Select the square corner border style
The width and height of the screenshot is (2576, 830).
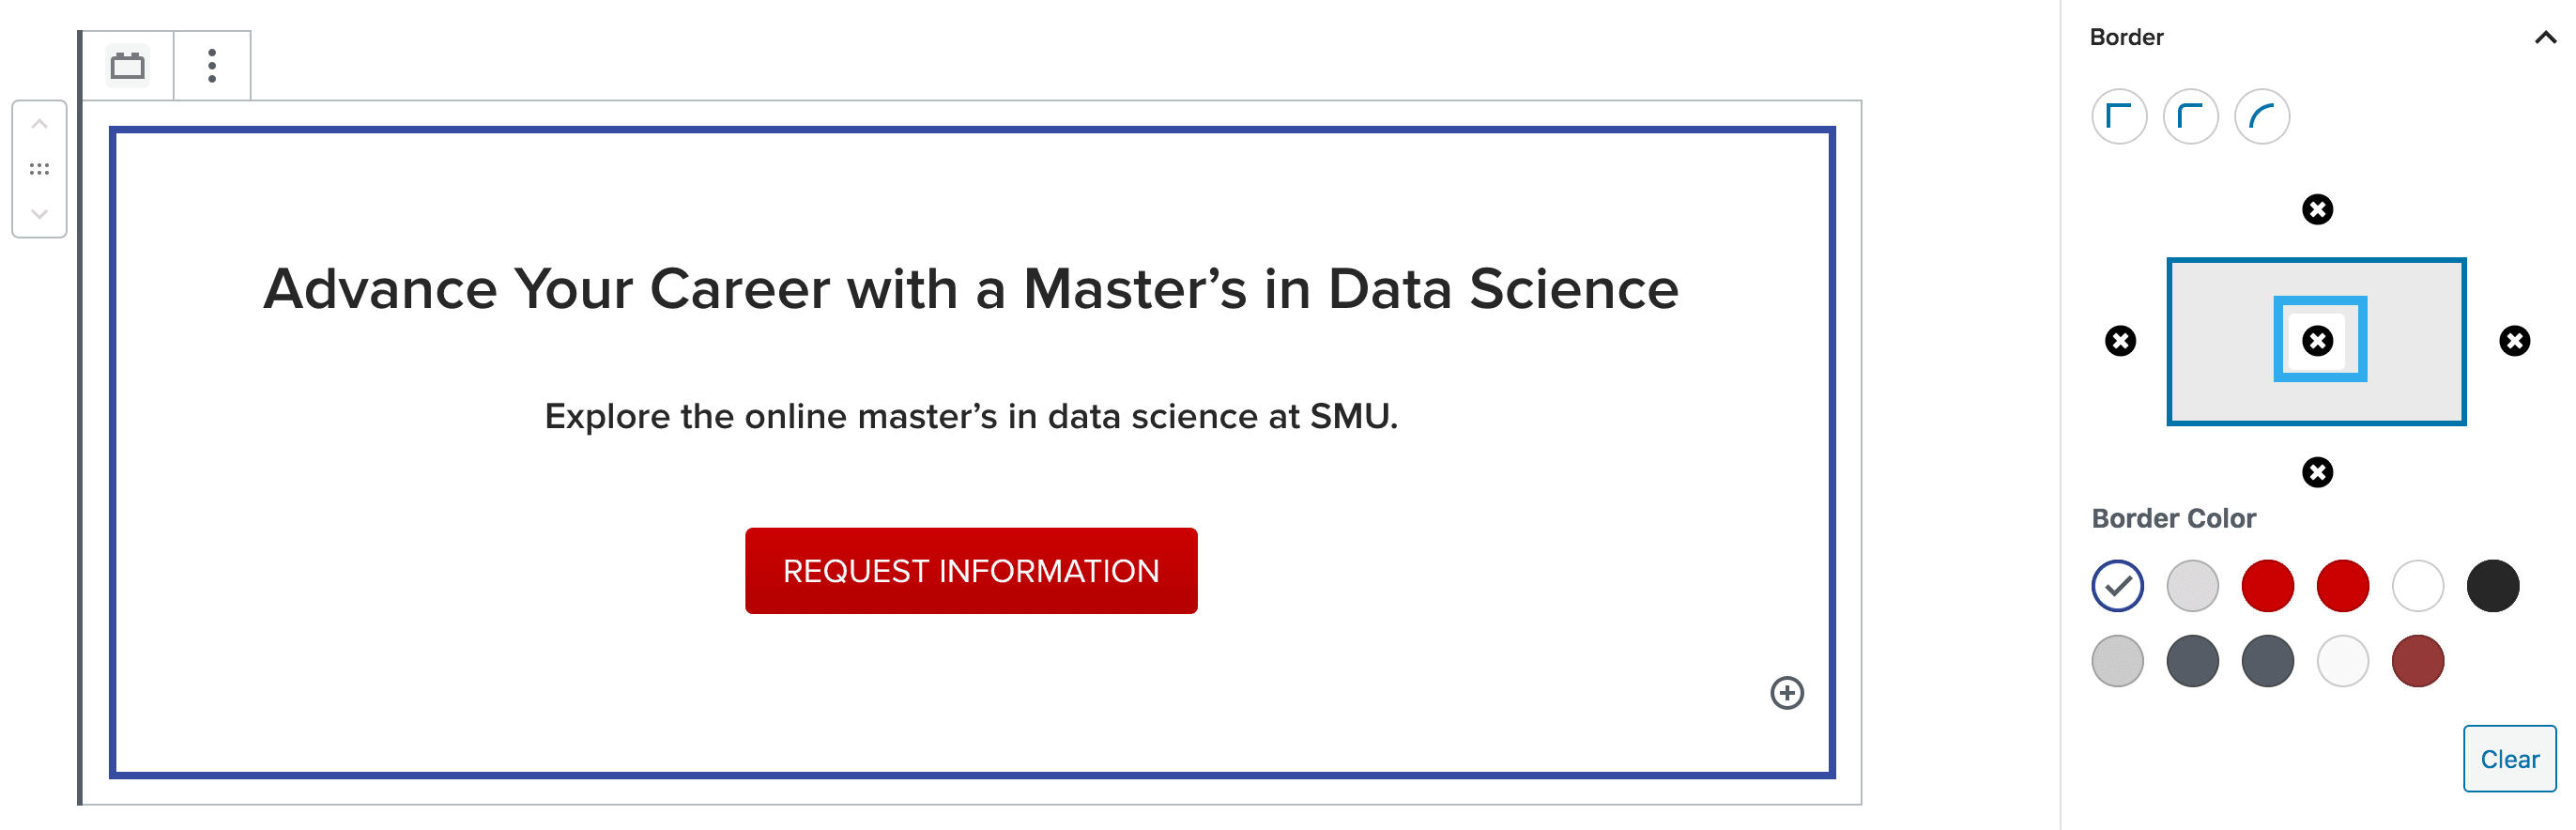(2118, 117)
